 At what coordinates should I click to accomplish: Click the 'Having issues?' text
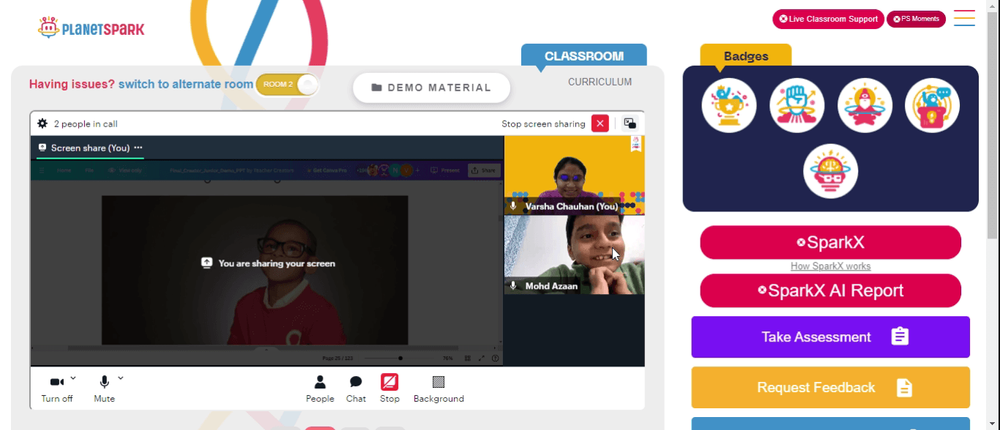72,84
